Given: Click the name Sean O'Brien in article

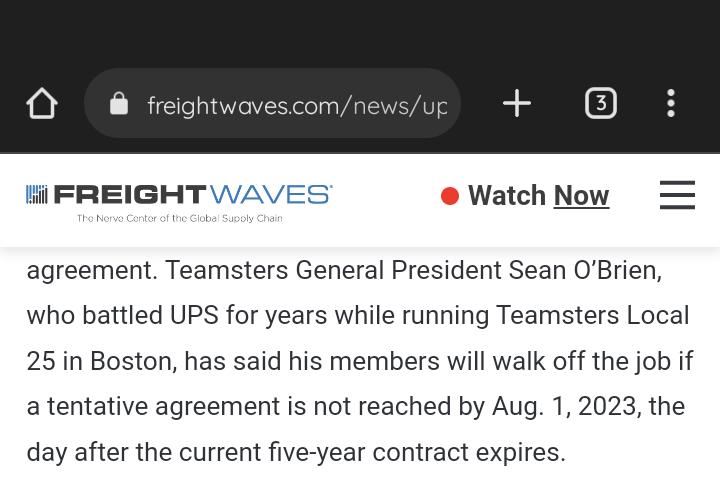Looking at the screenshot, I should [585, 270].
